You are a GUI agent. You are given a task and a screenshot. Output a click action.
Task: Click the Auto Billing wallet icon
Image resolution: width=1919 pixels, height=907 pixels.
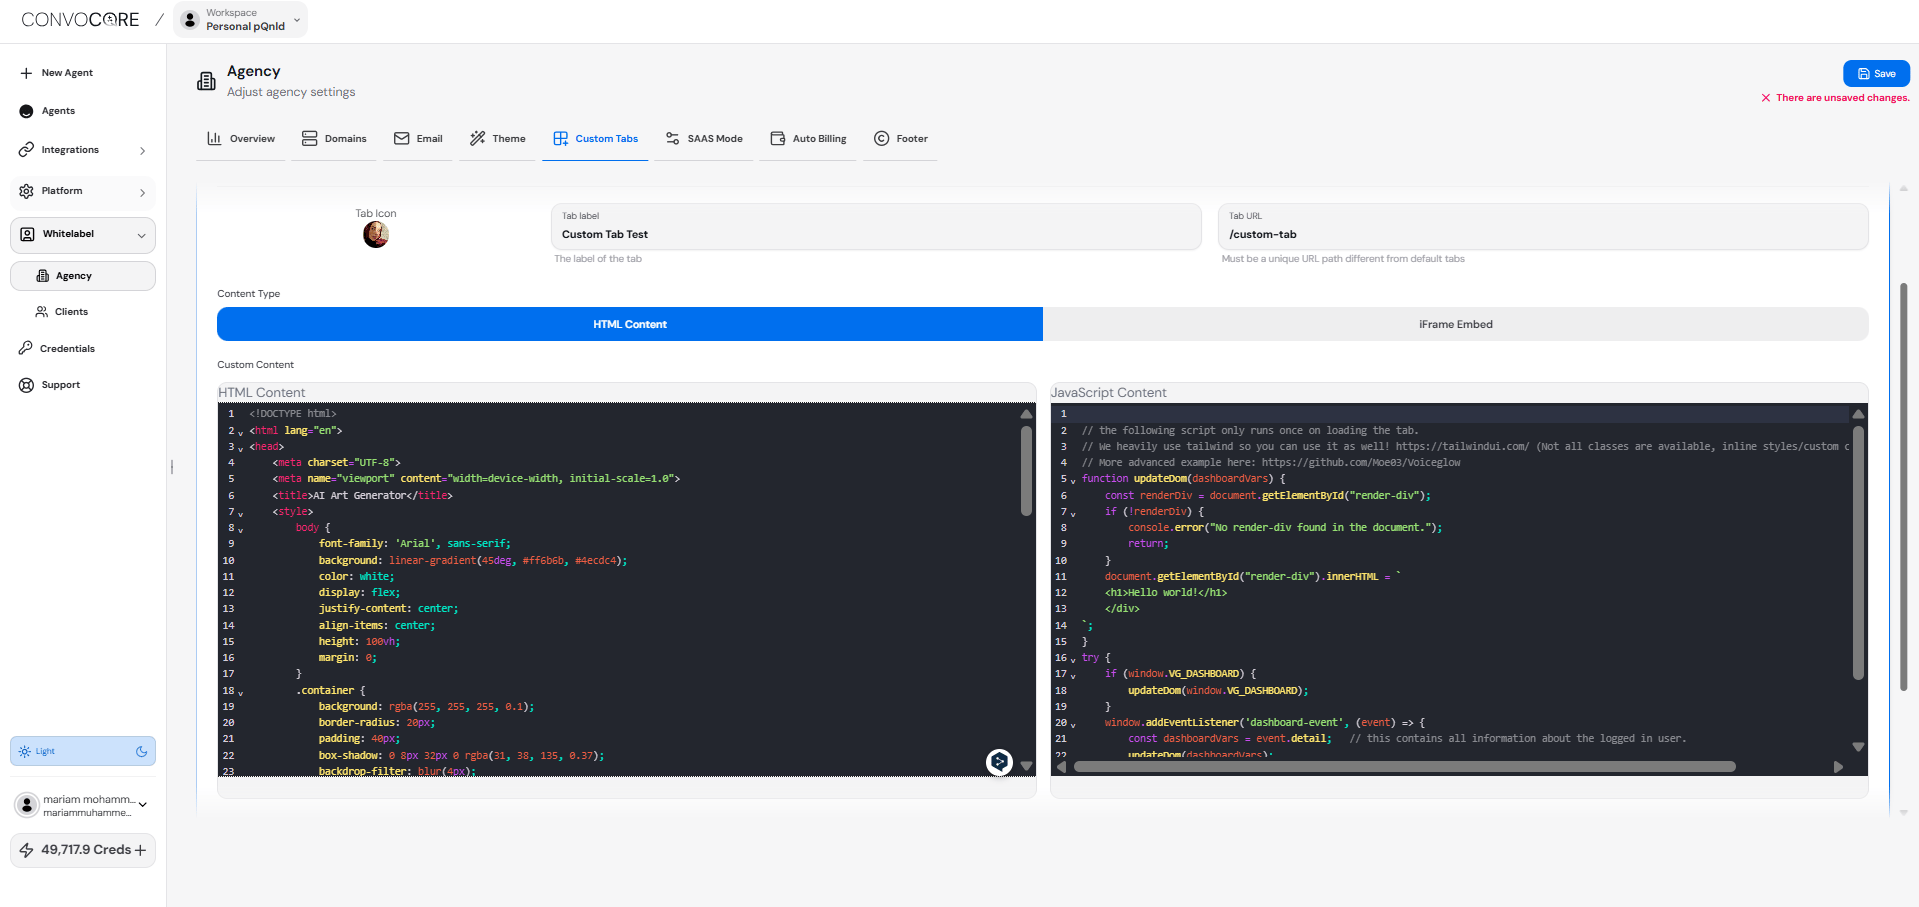tap(778, 138)
